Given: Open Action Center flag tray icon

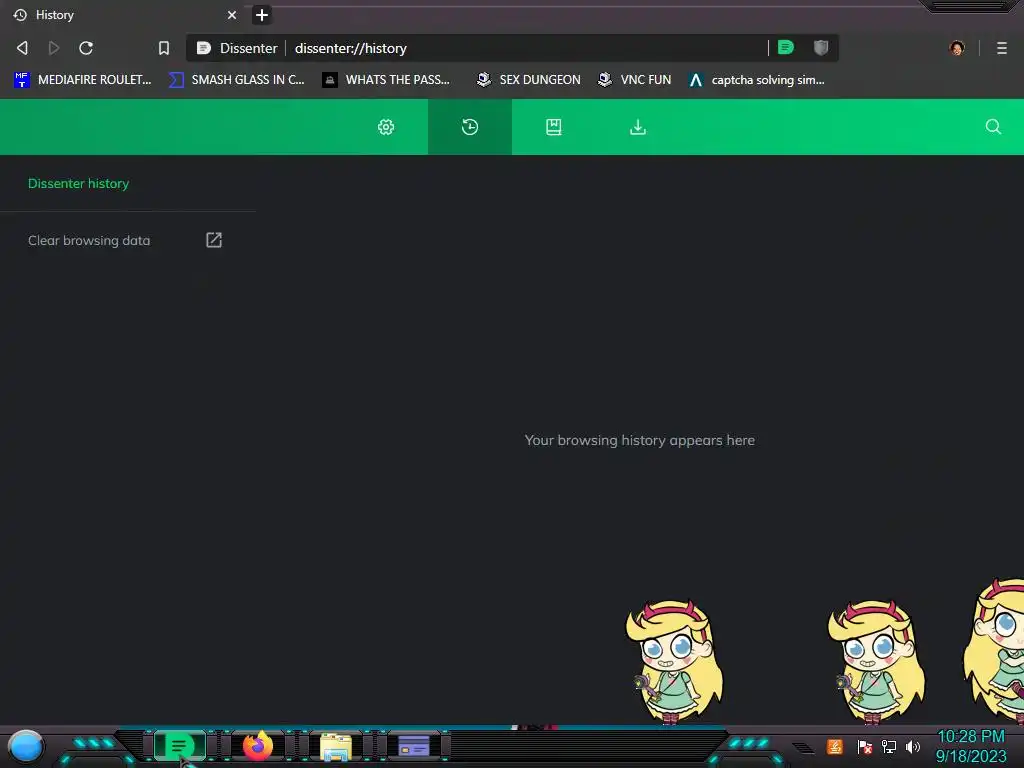Looking at the screenshot, I should coord(864,746).
